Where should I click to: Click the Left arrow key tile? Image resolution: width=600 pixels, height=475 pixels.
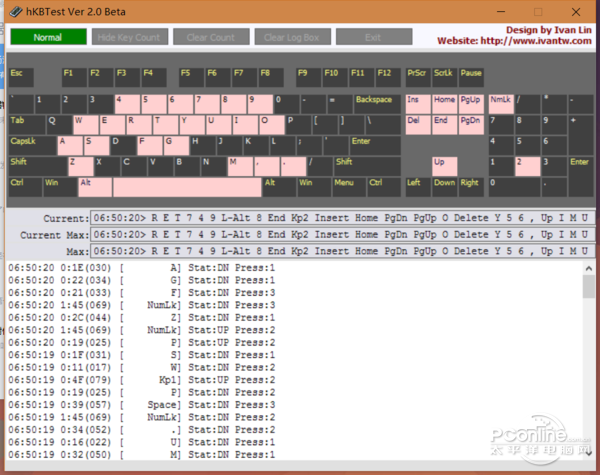(418, 187)
